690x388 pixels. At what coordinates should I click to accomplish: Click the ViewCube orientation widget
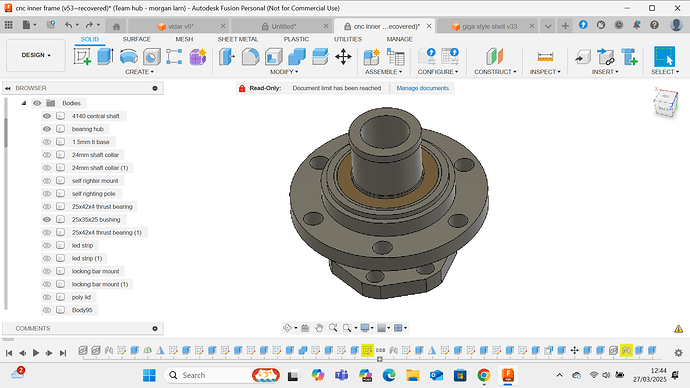(666, 102)
